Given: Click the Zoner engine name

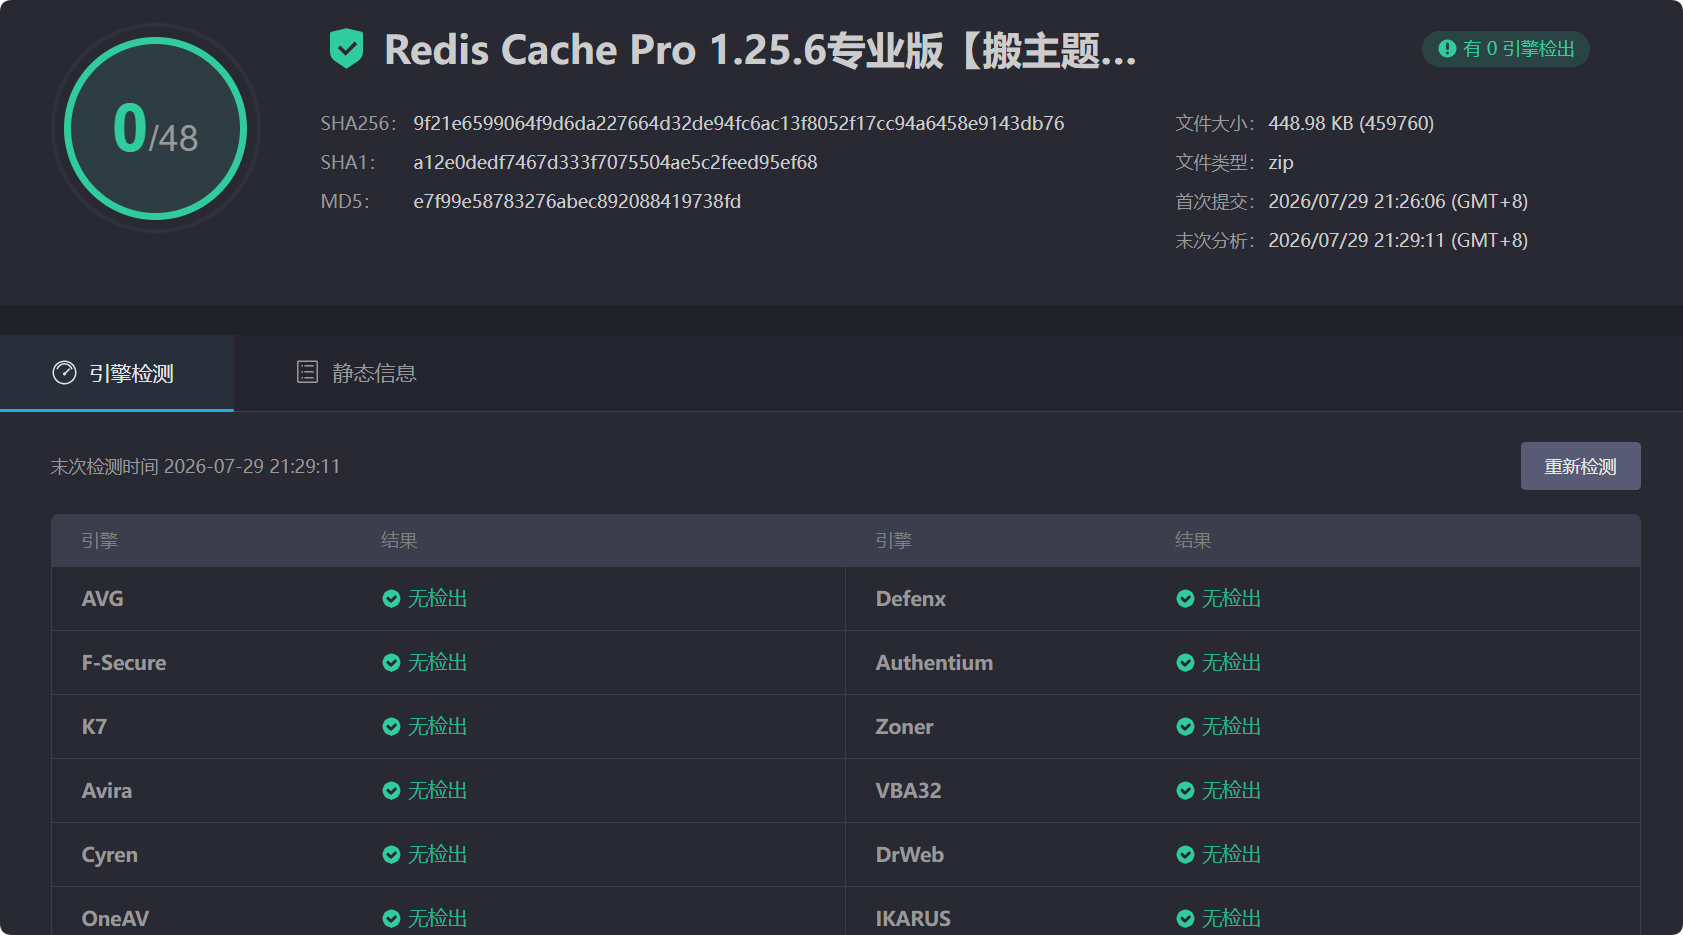Looking at the screenshot, I should [x=904, y=726].
